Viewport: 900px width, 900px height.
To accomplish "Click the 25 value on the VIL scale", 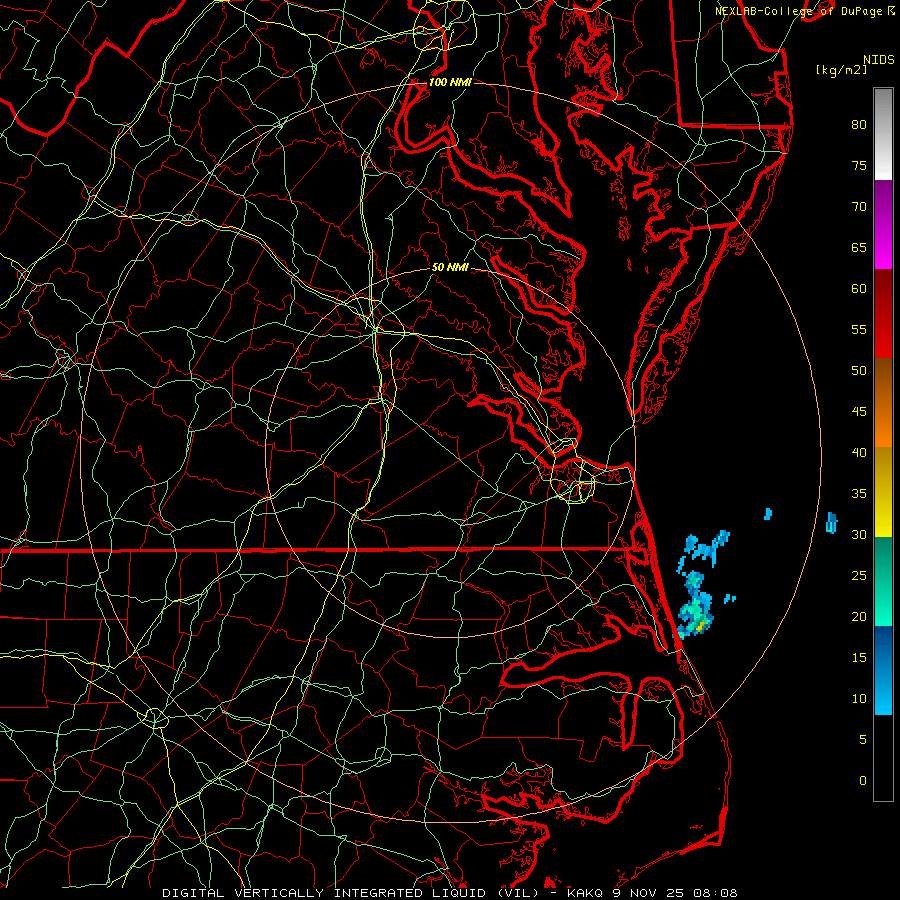I will (x=859, y=575).
